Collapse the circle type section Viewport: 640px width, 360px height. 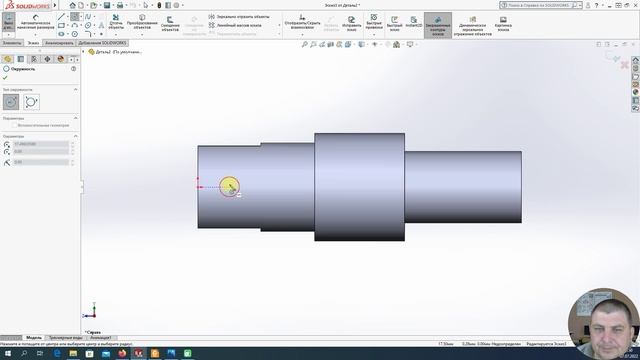tap(76, 89)
